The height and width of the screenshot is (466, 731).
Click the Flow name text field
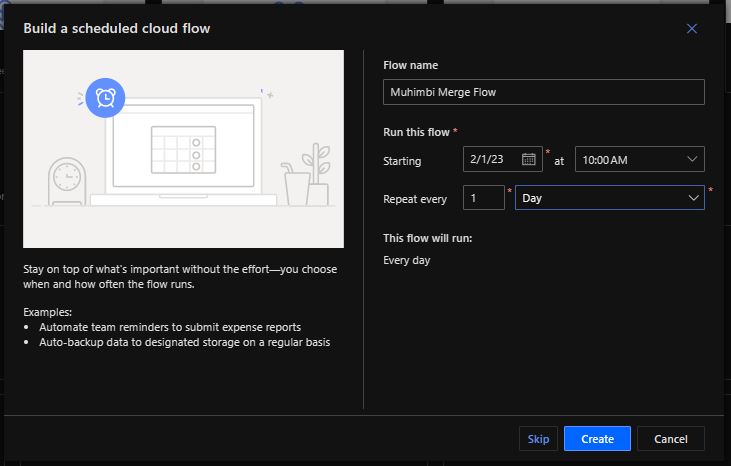tap(543, 92)
